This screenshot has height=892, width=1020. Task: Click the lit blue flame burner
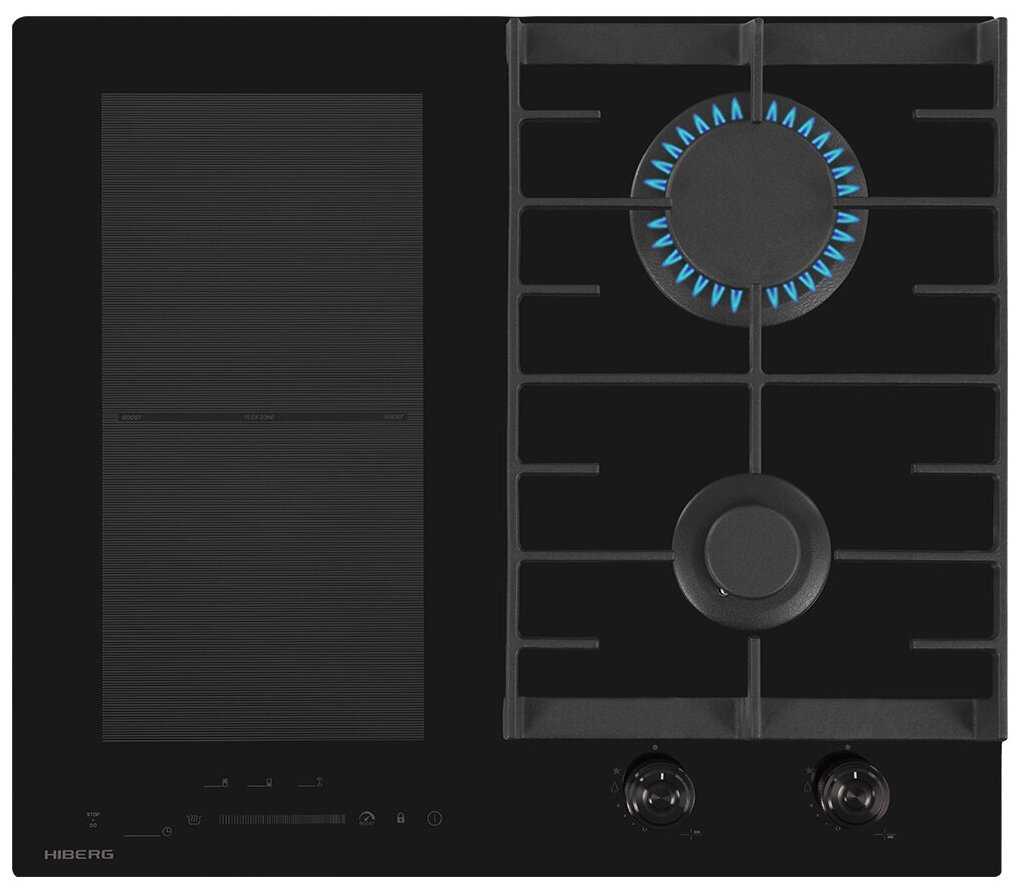(x=749, y=204)
